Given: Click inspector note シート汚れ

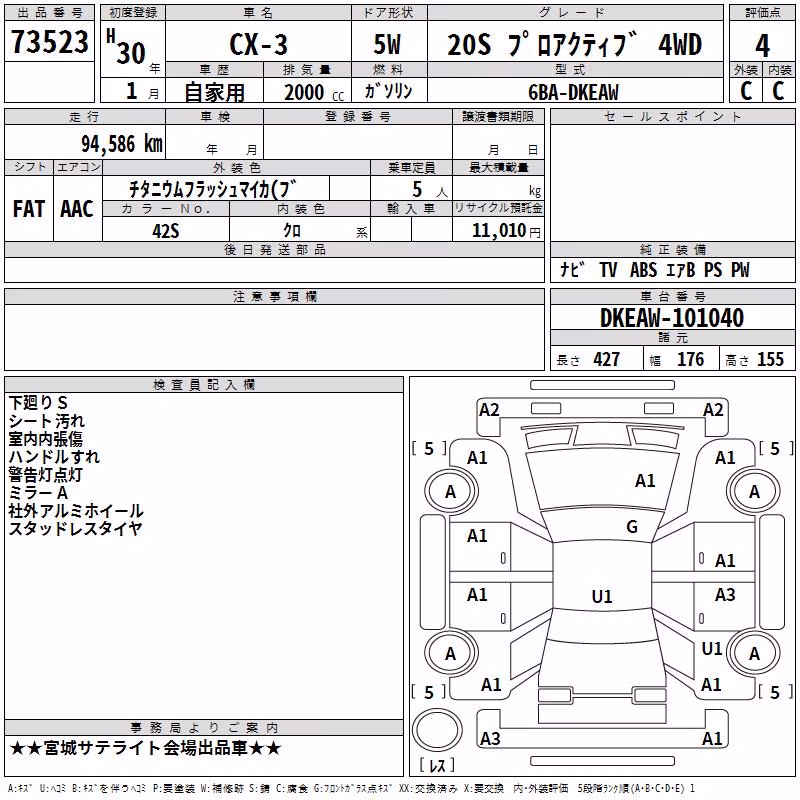Looking at the screenshot, I should (x=46, y=421).
